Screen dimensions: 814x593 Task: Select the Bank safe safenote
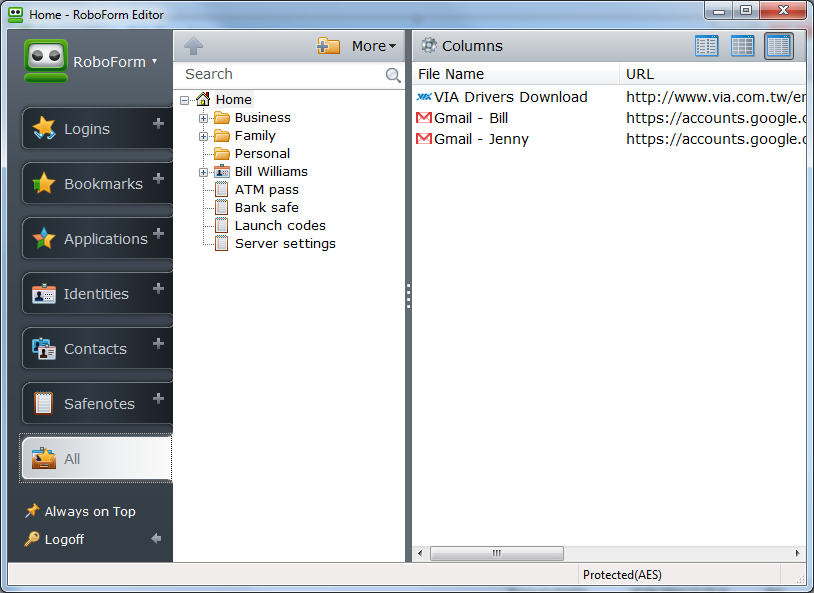267,208
